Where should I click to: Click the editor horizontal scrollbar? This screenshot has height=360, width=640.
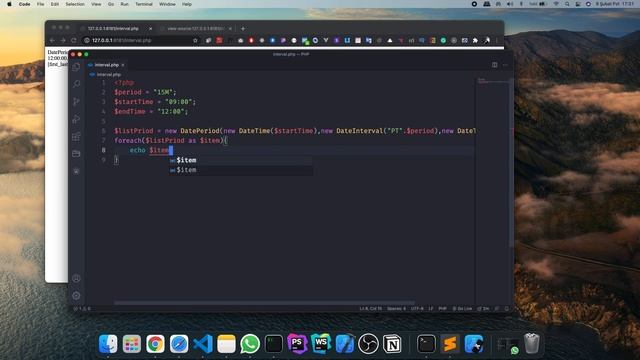264,303
